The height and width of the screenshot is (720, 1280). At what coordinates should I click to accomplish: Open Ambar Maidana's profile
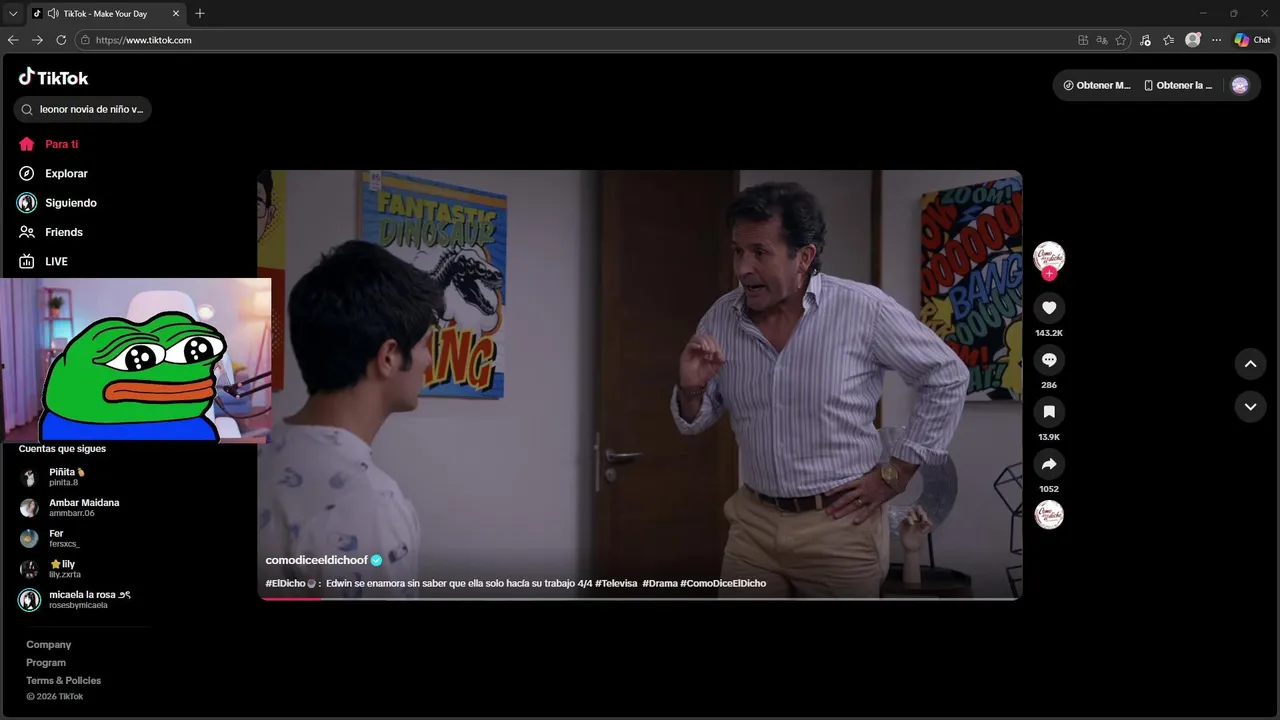(83, 508)
